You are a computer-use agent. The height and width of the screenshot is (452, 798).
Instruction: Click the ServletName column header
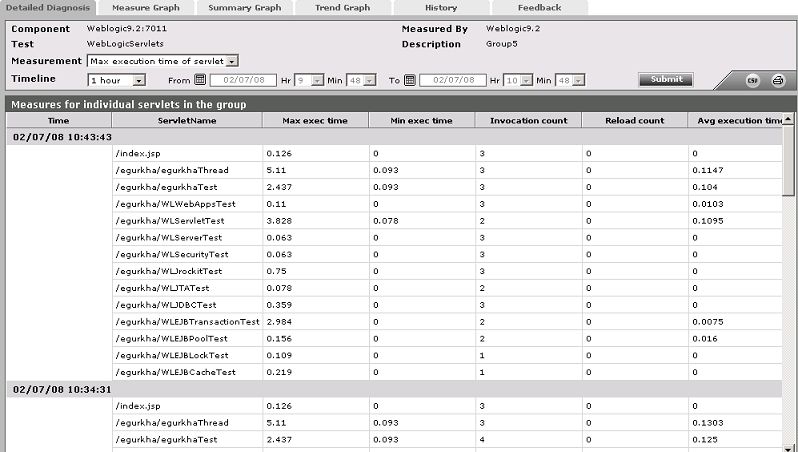click(187, 121)
